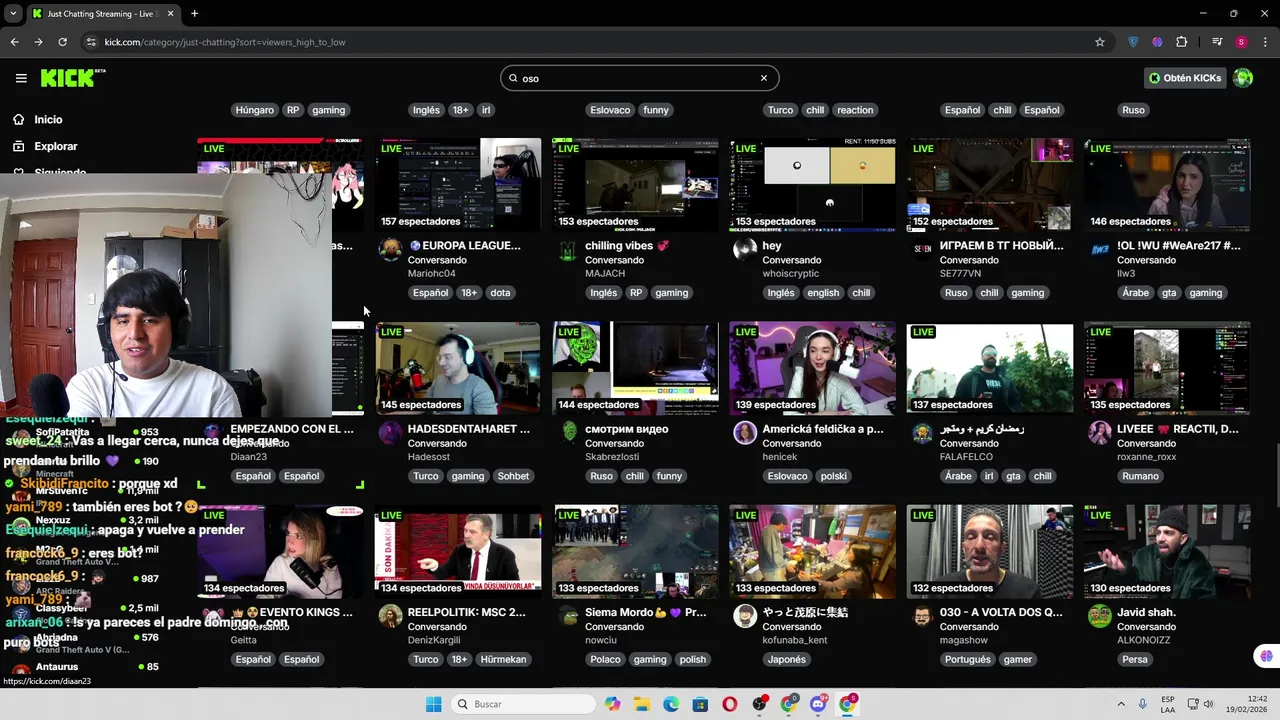Open the chilling vibes stream thumbnail
The height and width of the screenshot is (720, 1280).
[635, 185]
